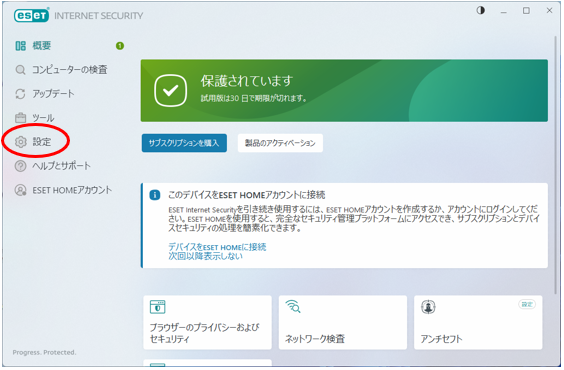Screen dimensions: 564x370
Task: Click the 設定 badge on アンチセフト tile
Action: click(527, 305)
